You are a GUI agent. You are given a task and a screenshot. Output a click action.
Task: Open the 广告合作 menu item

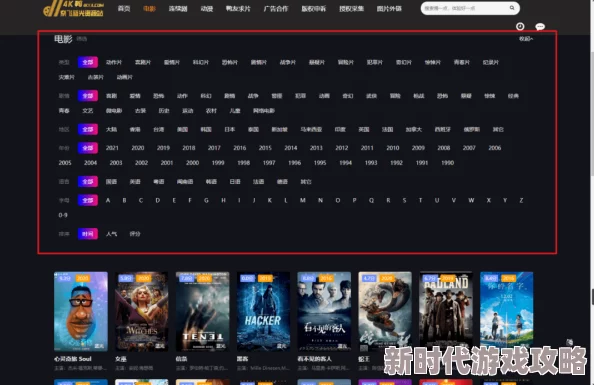point(276,8)
